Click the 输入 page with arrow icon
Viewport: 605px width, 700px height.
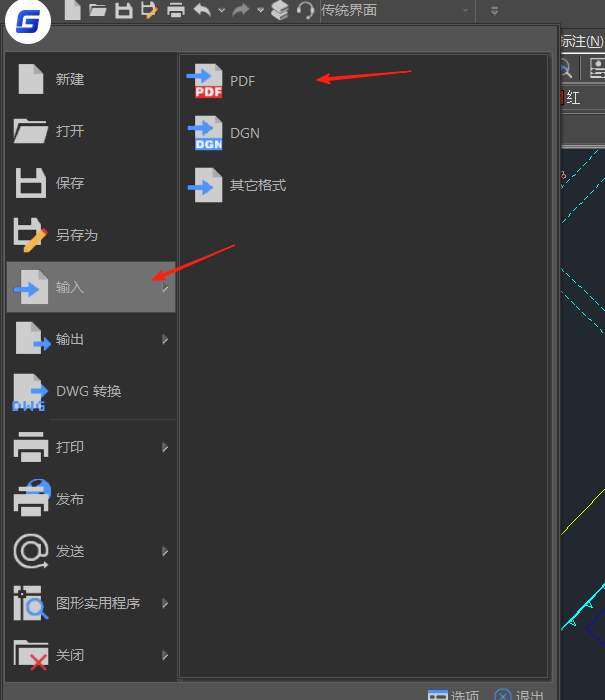31,287
